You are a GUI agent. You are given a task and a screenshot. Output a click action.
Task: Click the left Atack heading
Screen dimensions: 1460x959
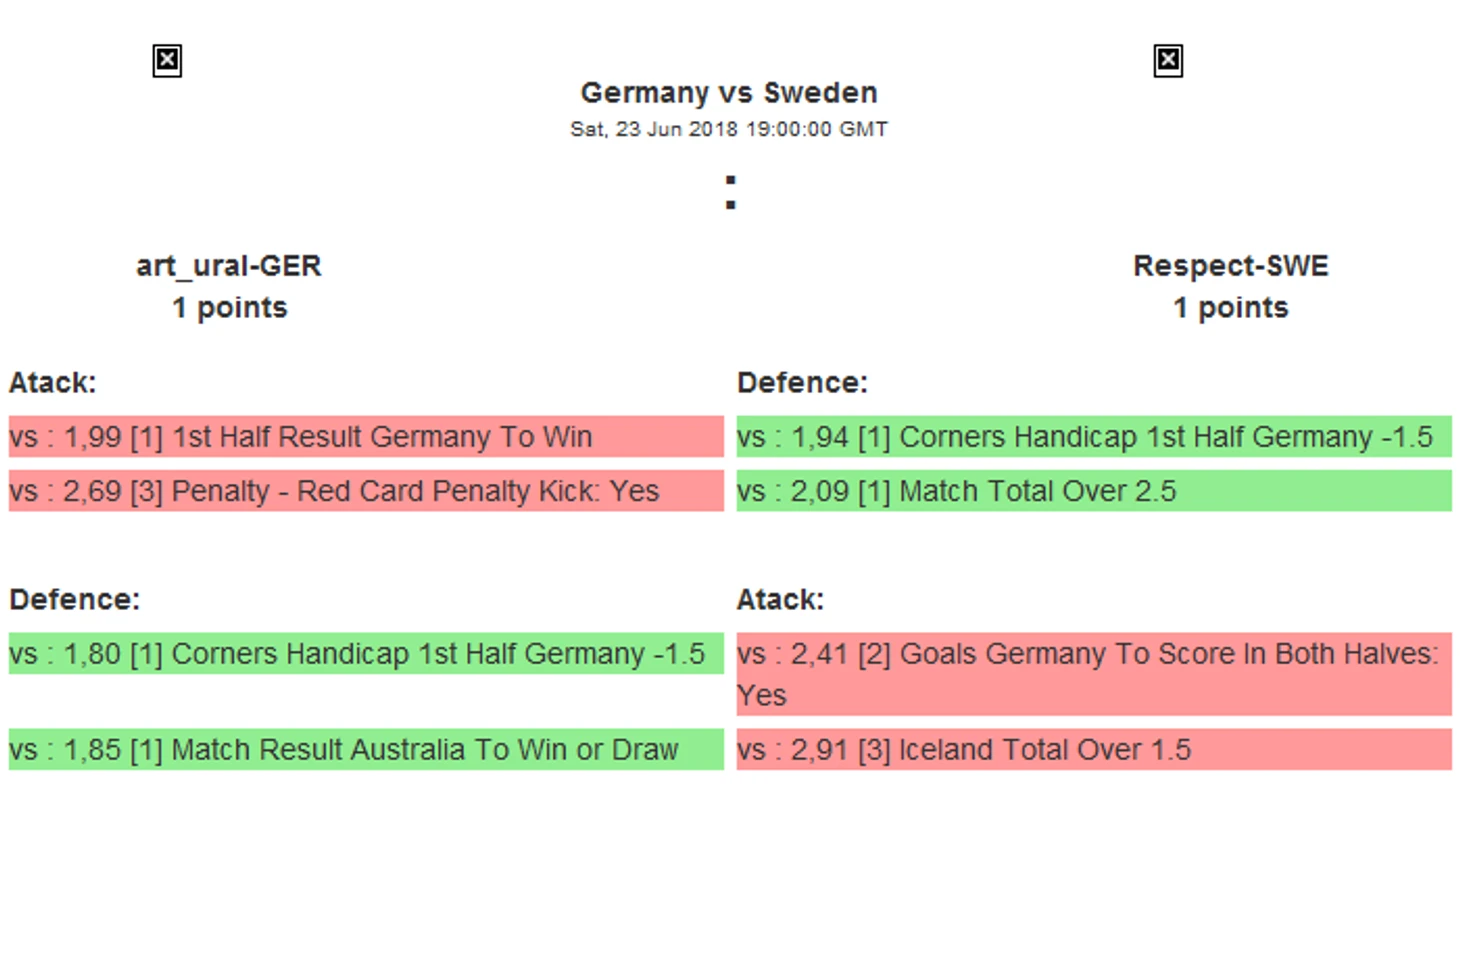(x=53, y=383)
